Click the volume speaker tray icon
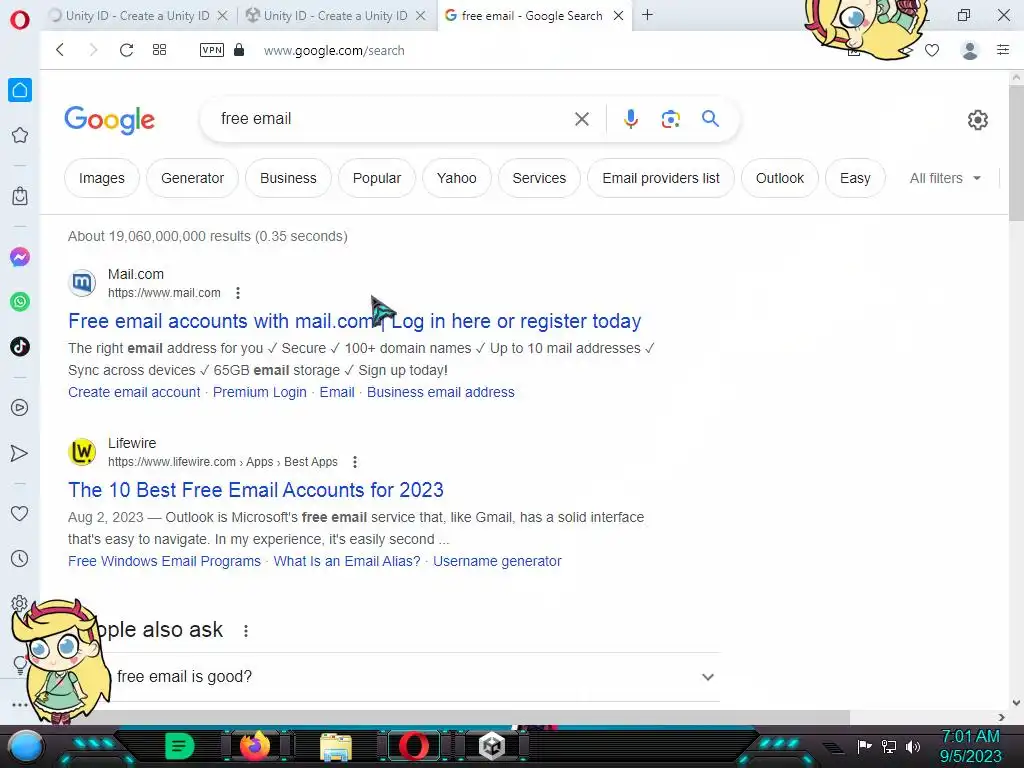1024x768 pixels. [x=912, y=746]
